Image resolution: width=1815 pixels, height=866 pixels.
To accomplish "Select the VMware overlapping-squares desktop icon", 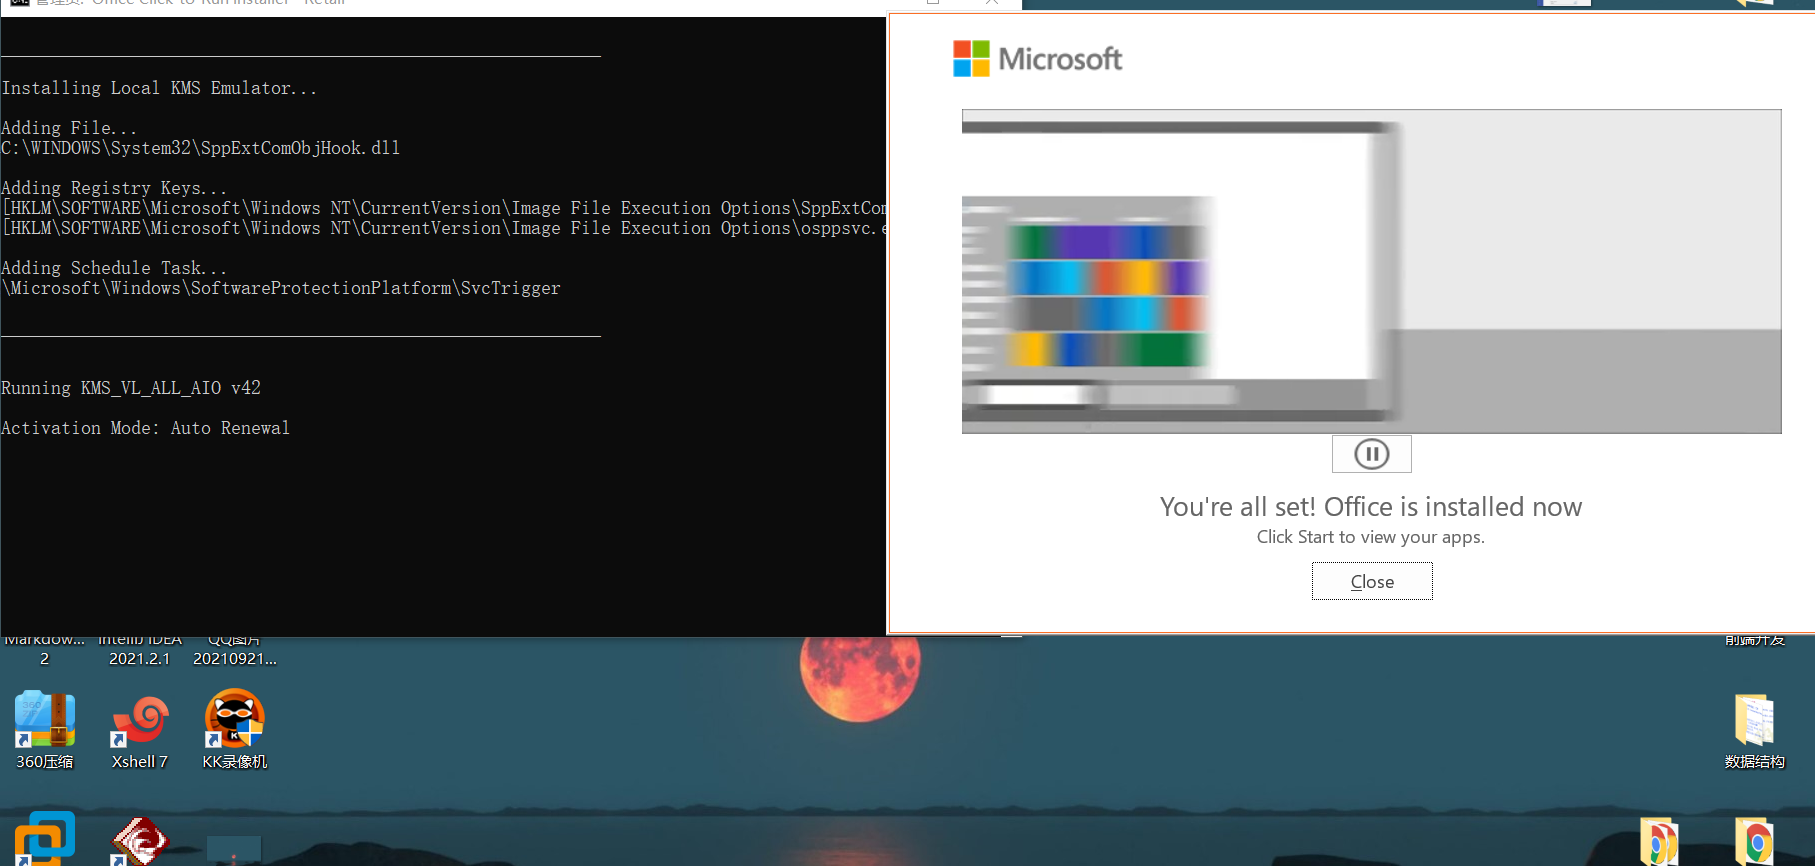I will click(x=45, y=840).
